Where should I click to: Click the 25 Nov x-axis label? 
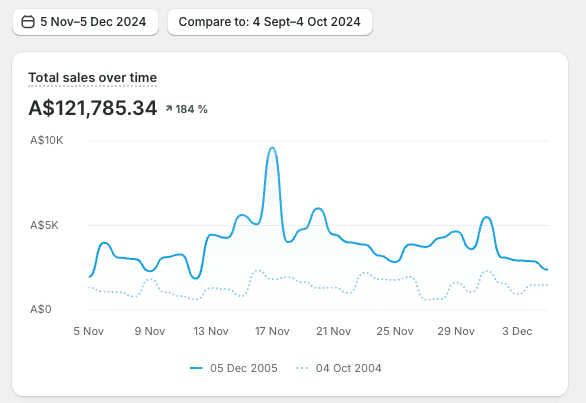(395, 331)
